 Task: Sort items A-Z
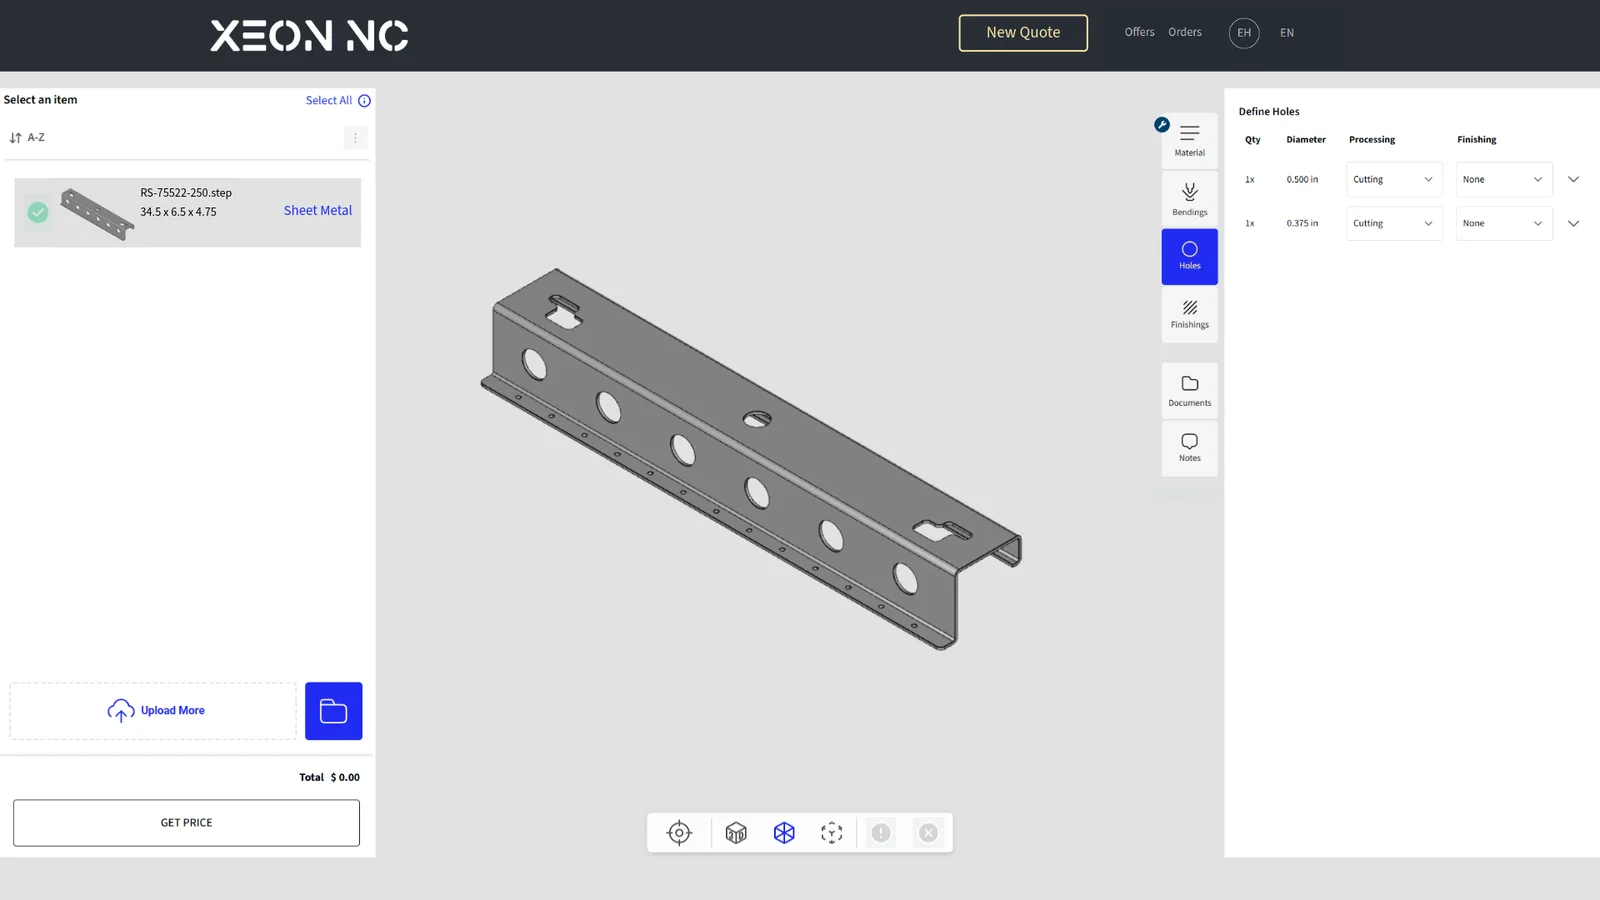27,138
